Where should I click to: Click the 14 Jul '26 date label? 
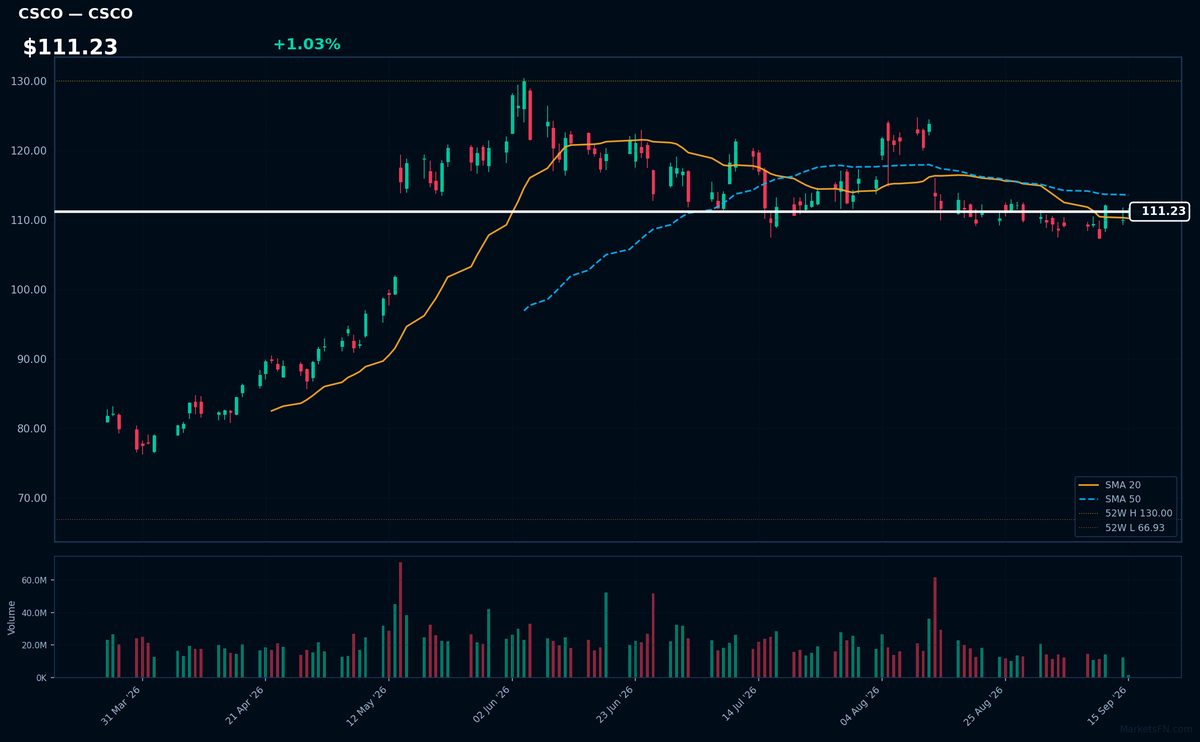pos(739,704)
